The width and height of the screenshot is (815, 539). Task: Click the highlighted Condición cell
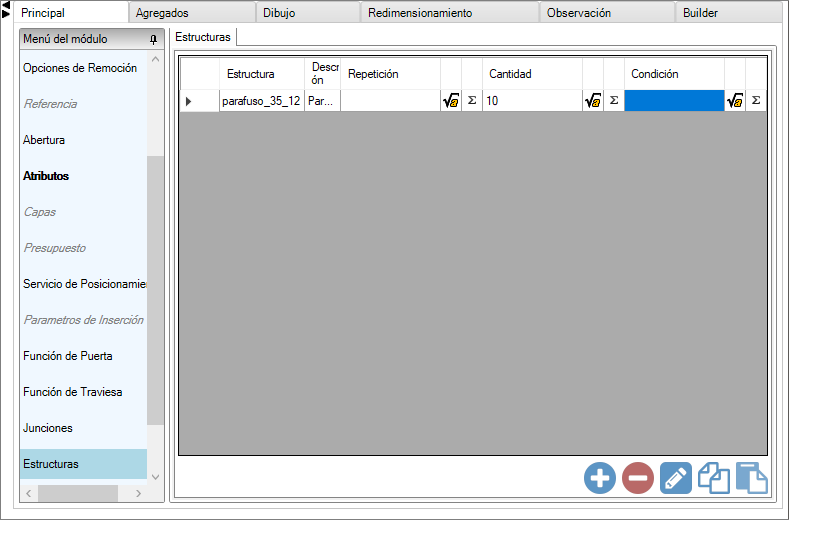(x=674, y=101)
